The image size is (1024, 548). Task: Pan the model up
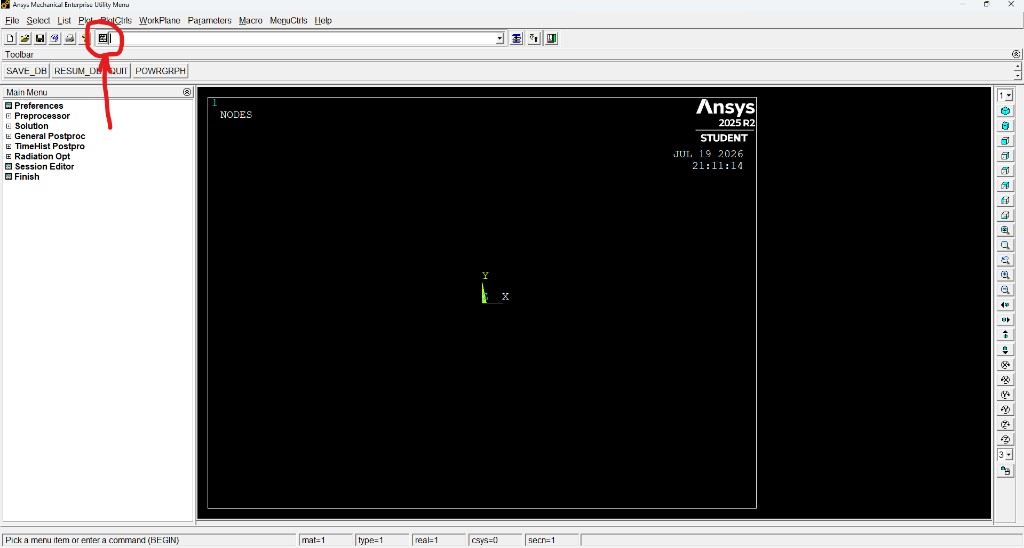click(x=1005, y=335)
